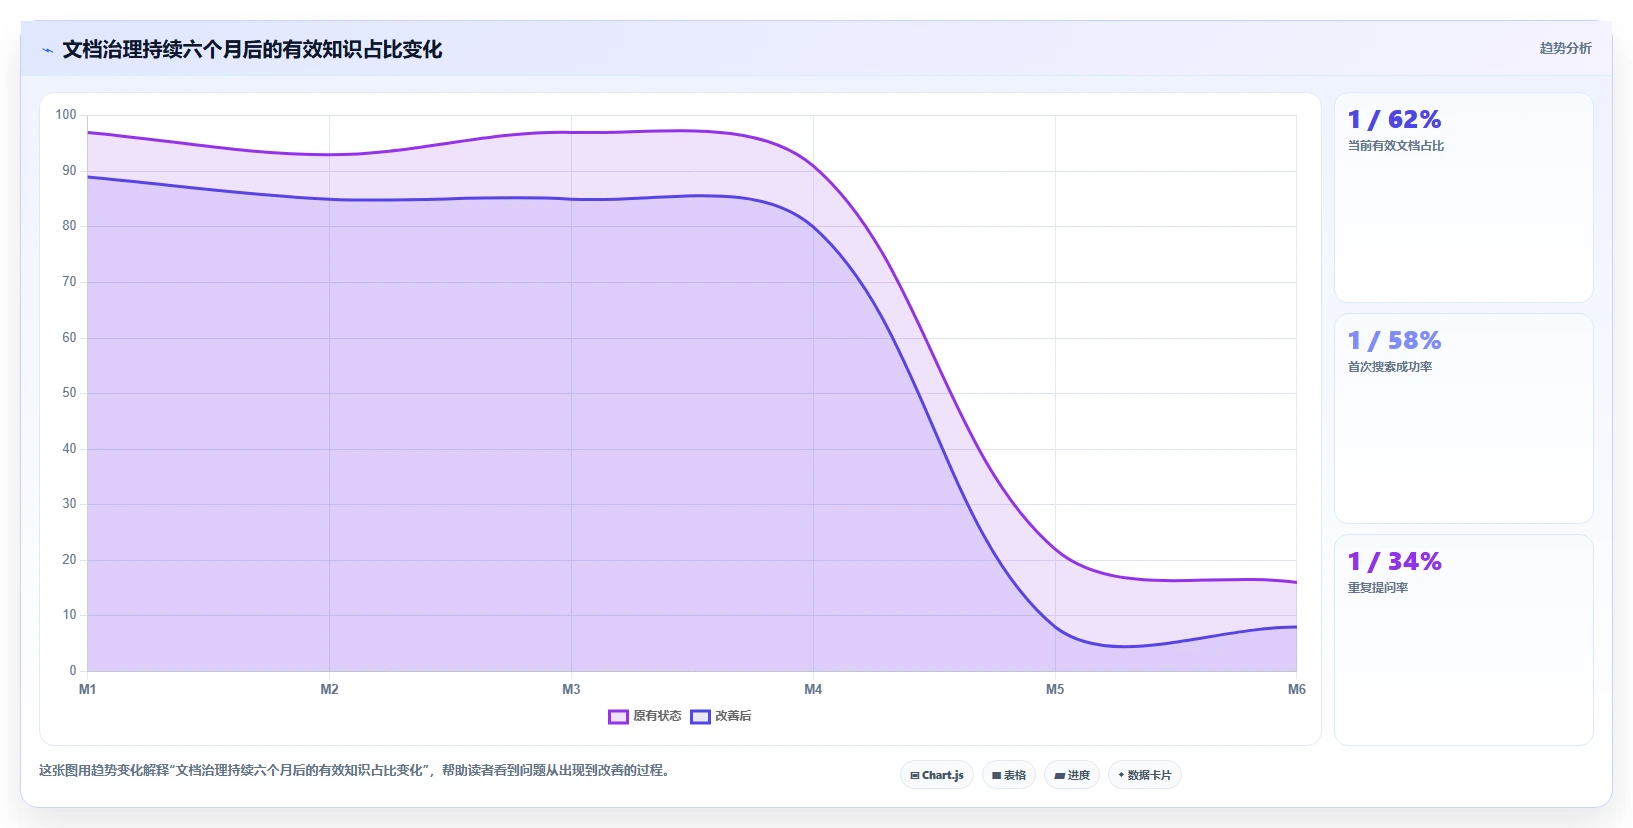This screenshot has width=1633, height=828.
Task: Click the 表格 tag label
Action: coord(1015,775)
